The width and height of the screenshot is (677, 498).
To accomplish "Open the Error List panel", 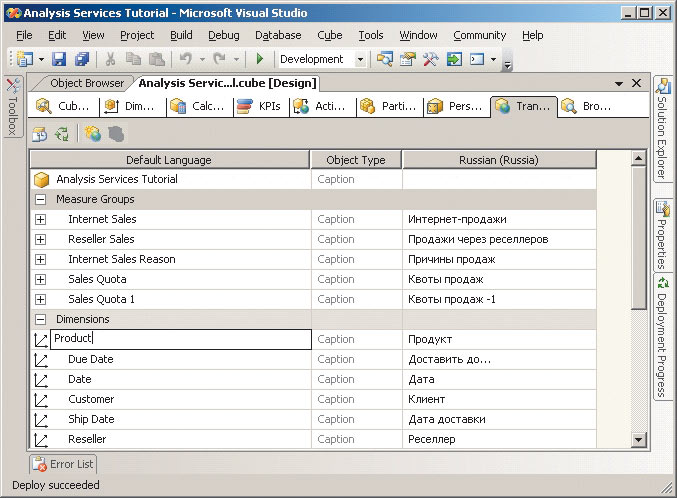I will pyautogui.click(x=63, y=464).
